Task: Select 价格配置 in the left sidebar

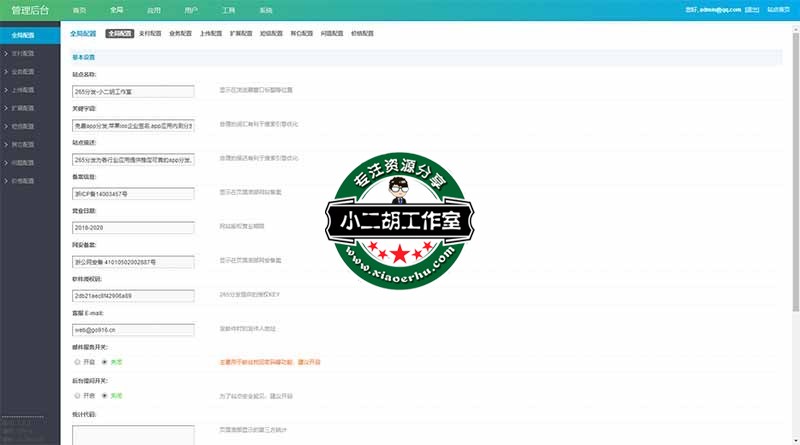Action: (22, 180)
